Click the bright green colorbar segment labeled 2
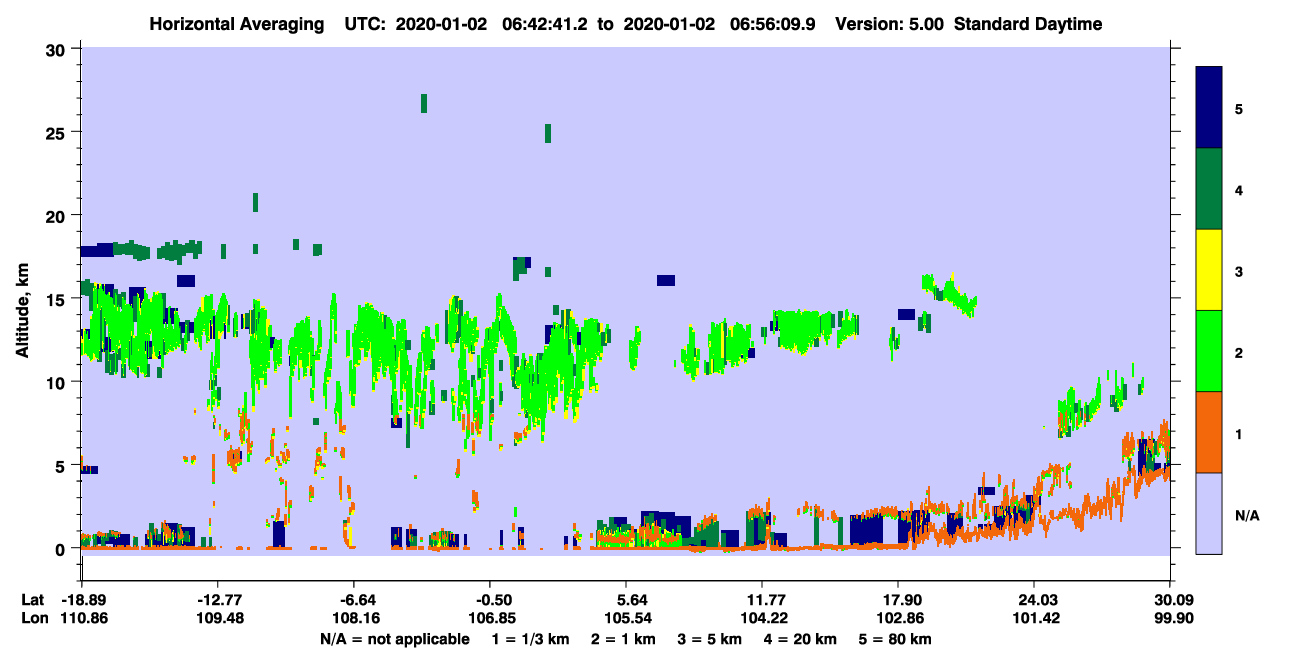The height and width of the screenshot is (667, 1300). pyautogui.click(x=1209, y=351)
